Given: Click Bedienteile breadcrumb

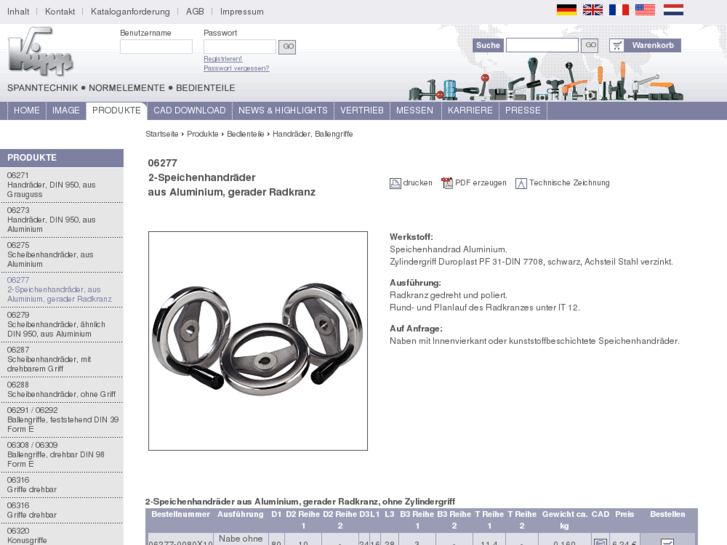Looking at the screenshot, I should click(x=245, y=134).
